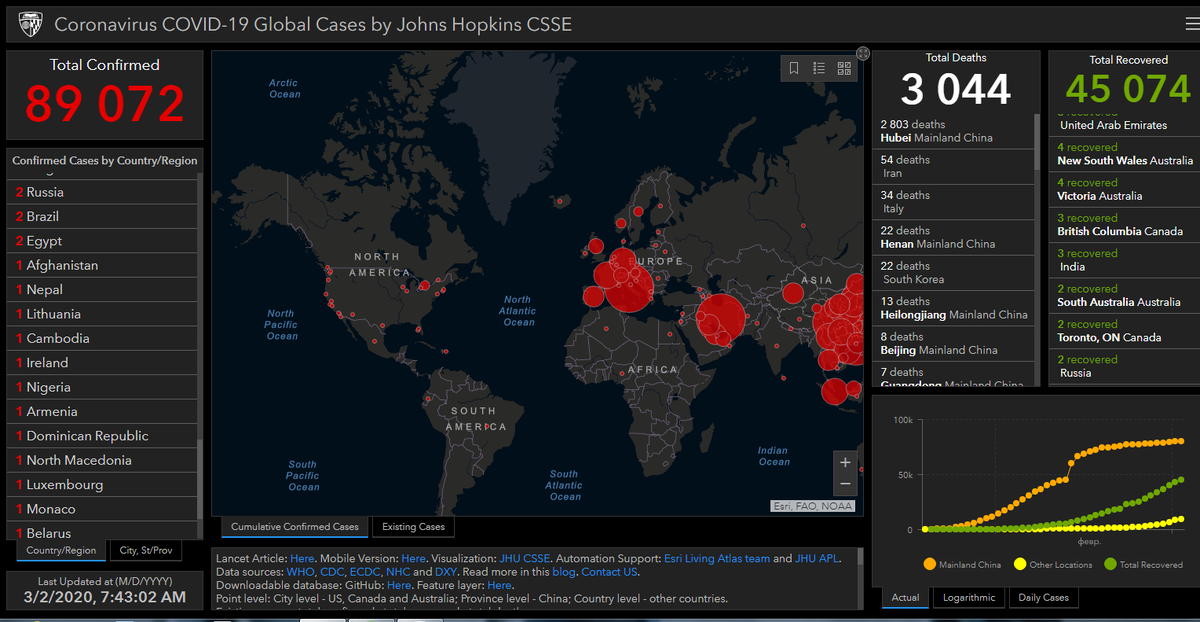This screenshot has height=622, width=1200.
Task: Toggle the Other Locations legend marker
Action: pos(1020,564)
